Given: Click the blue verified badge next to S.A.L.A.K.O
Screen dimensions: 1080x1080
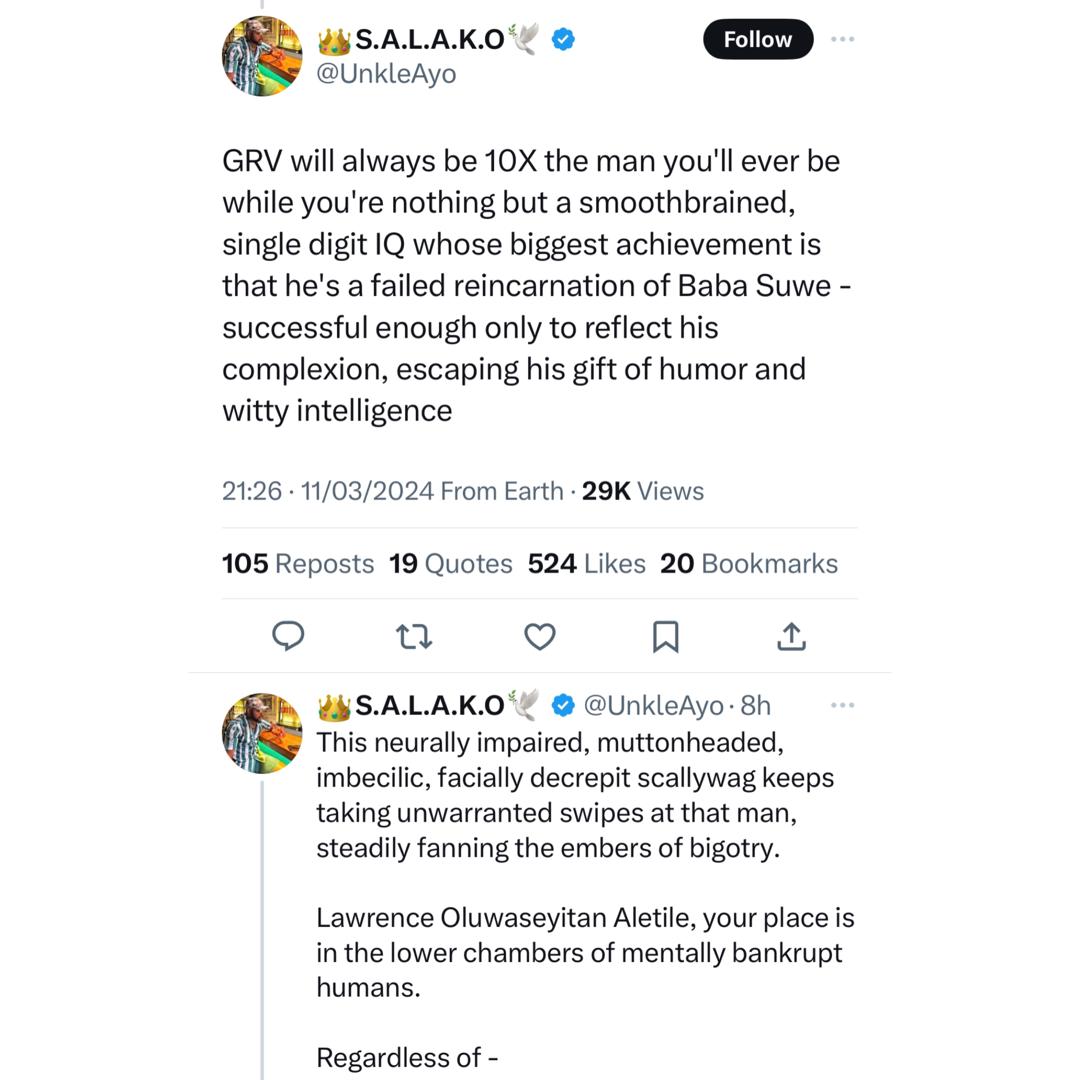Looking at the screenshot, I should pos(563,39).
